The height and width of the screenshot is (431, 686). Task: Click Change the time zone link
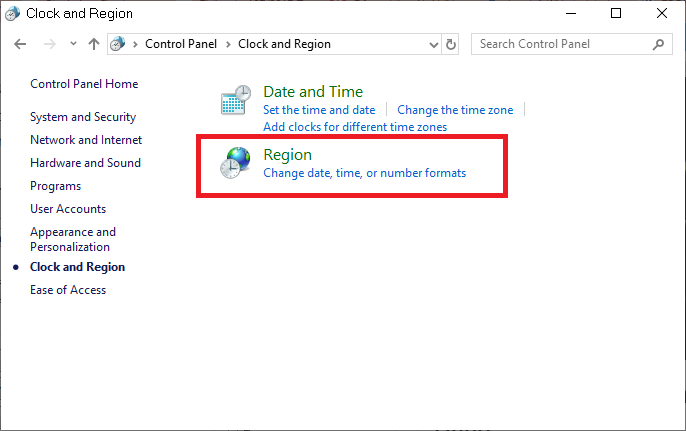click(x=455, y=110)
